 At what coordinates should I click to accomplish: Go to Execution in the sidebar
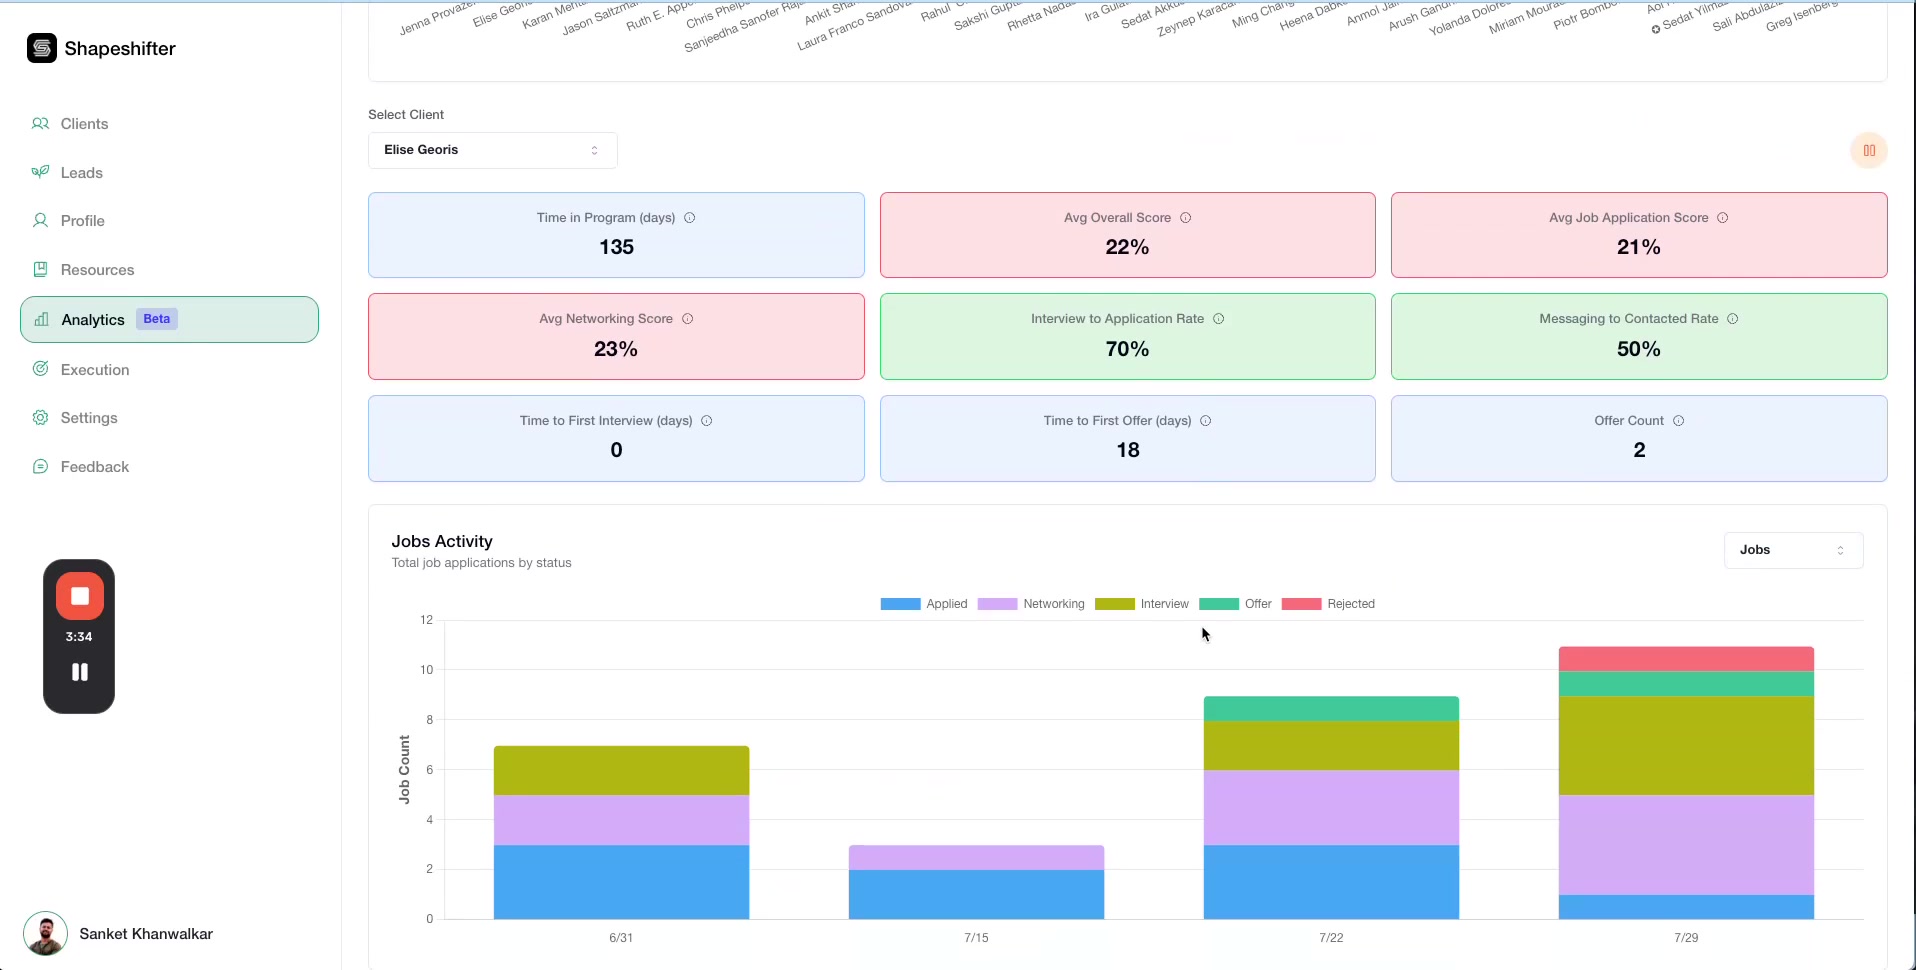[x=95, y=370]
